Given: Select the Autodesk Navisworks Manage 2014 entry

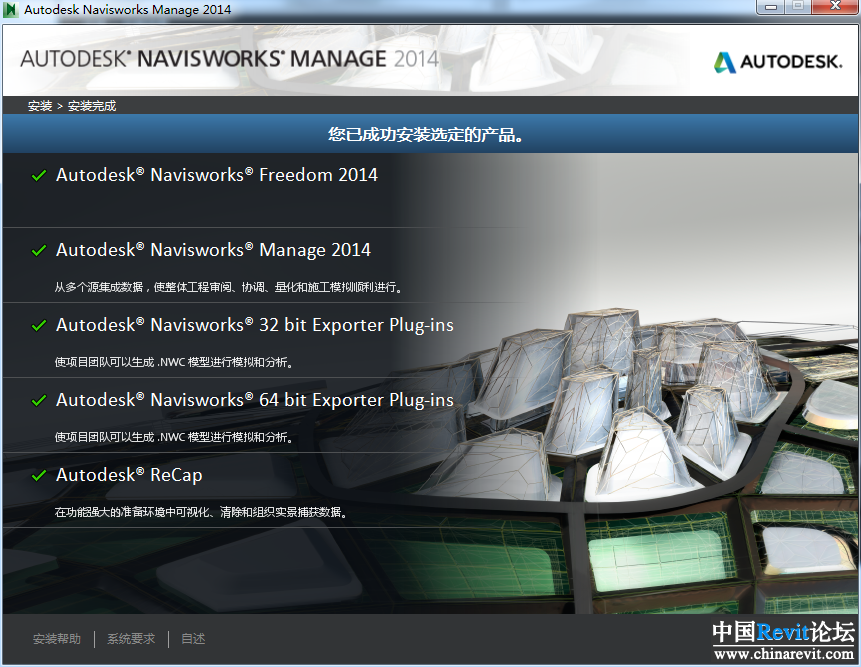Looking at the screenshot, I should coord(213,250).
